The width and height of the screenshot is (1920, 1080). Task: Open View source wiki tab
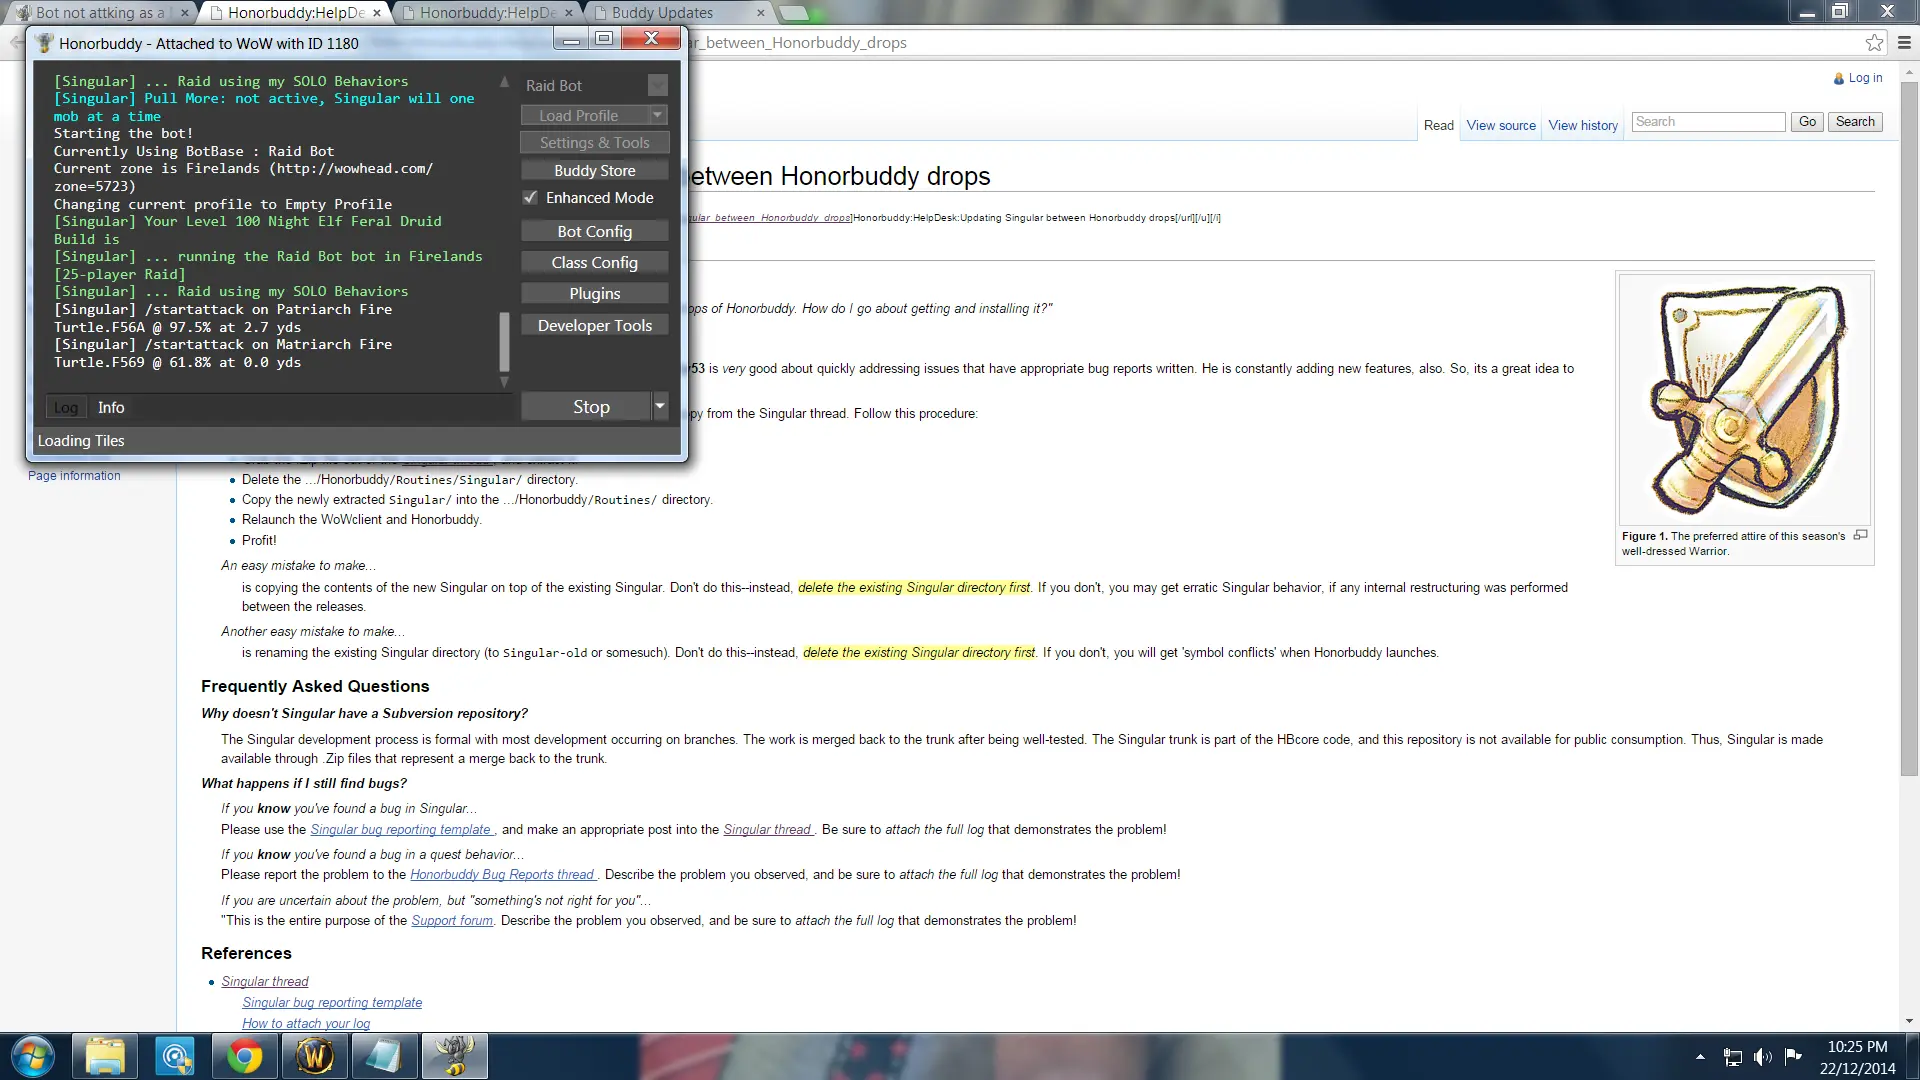pos(1501,125)
